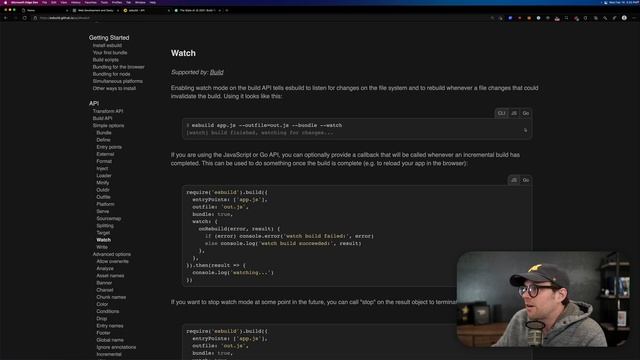Select JS tab on onRebuild code example
The width and height of the screenshot is (640, 360).
point(514,180)
